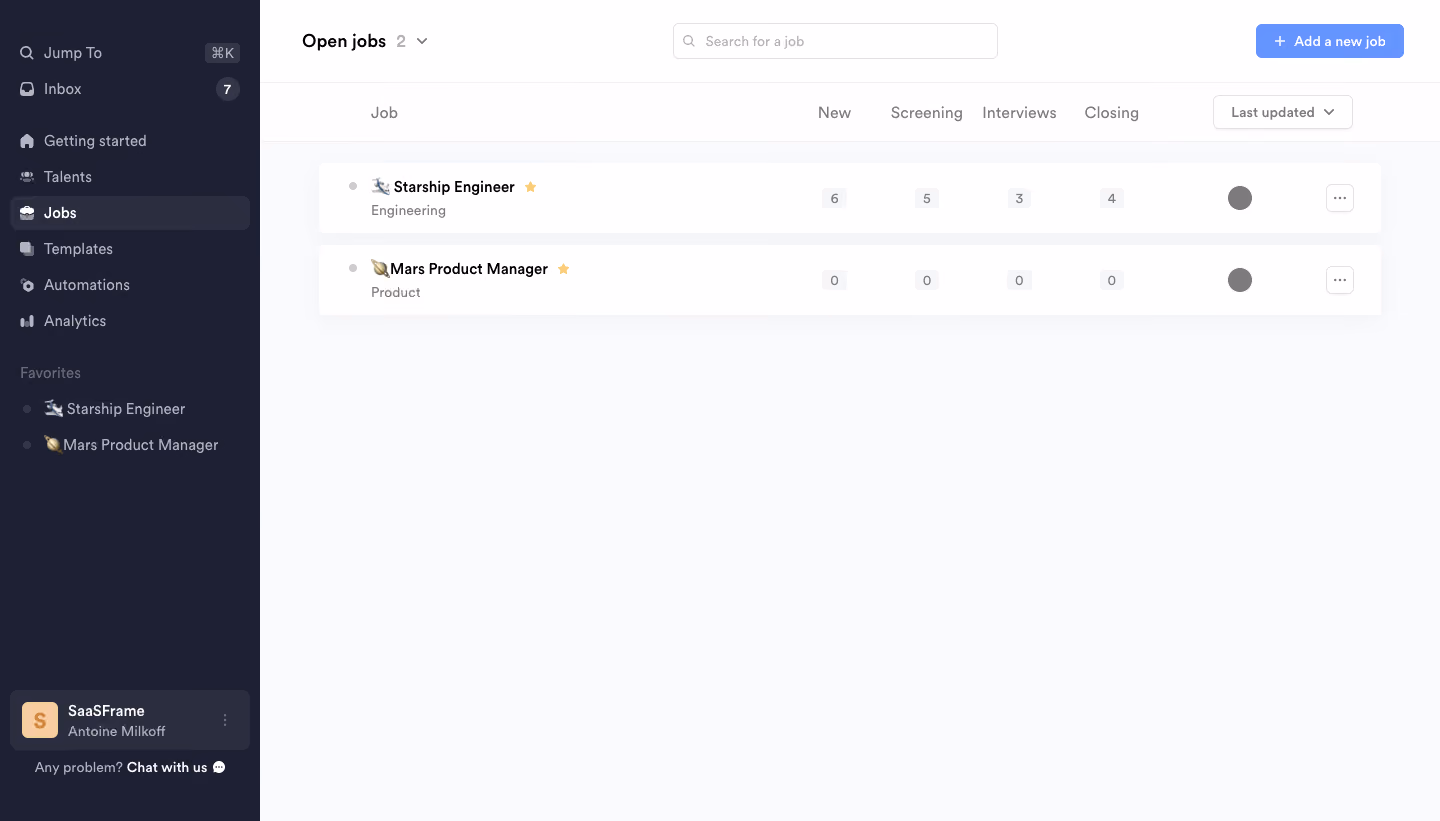Click the chat bubble icon
1440x821 pixels.
(x=219, y=768)
